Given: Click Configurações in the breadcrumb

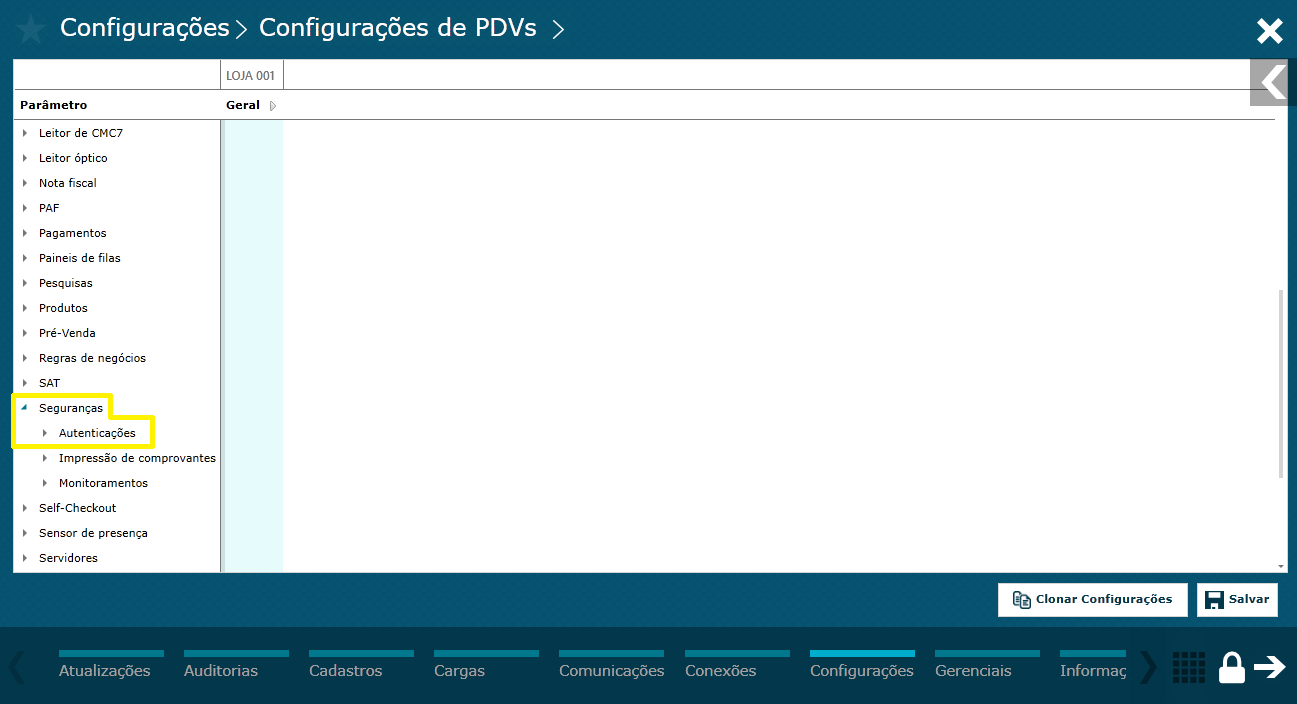Looking at the screenshot, I should [x=145, y=28].
